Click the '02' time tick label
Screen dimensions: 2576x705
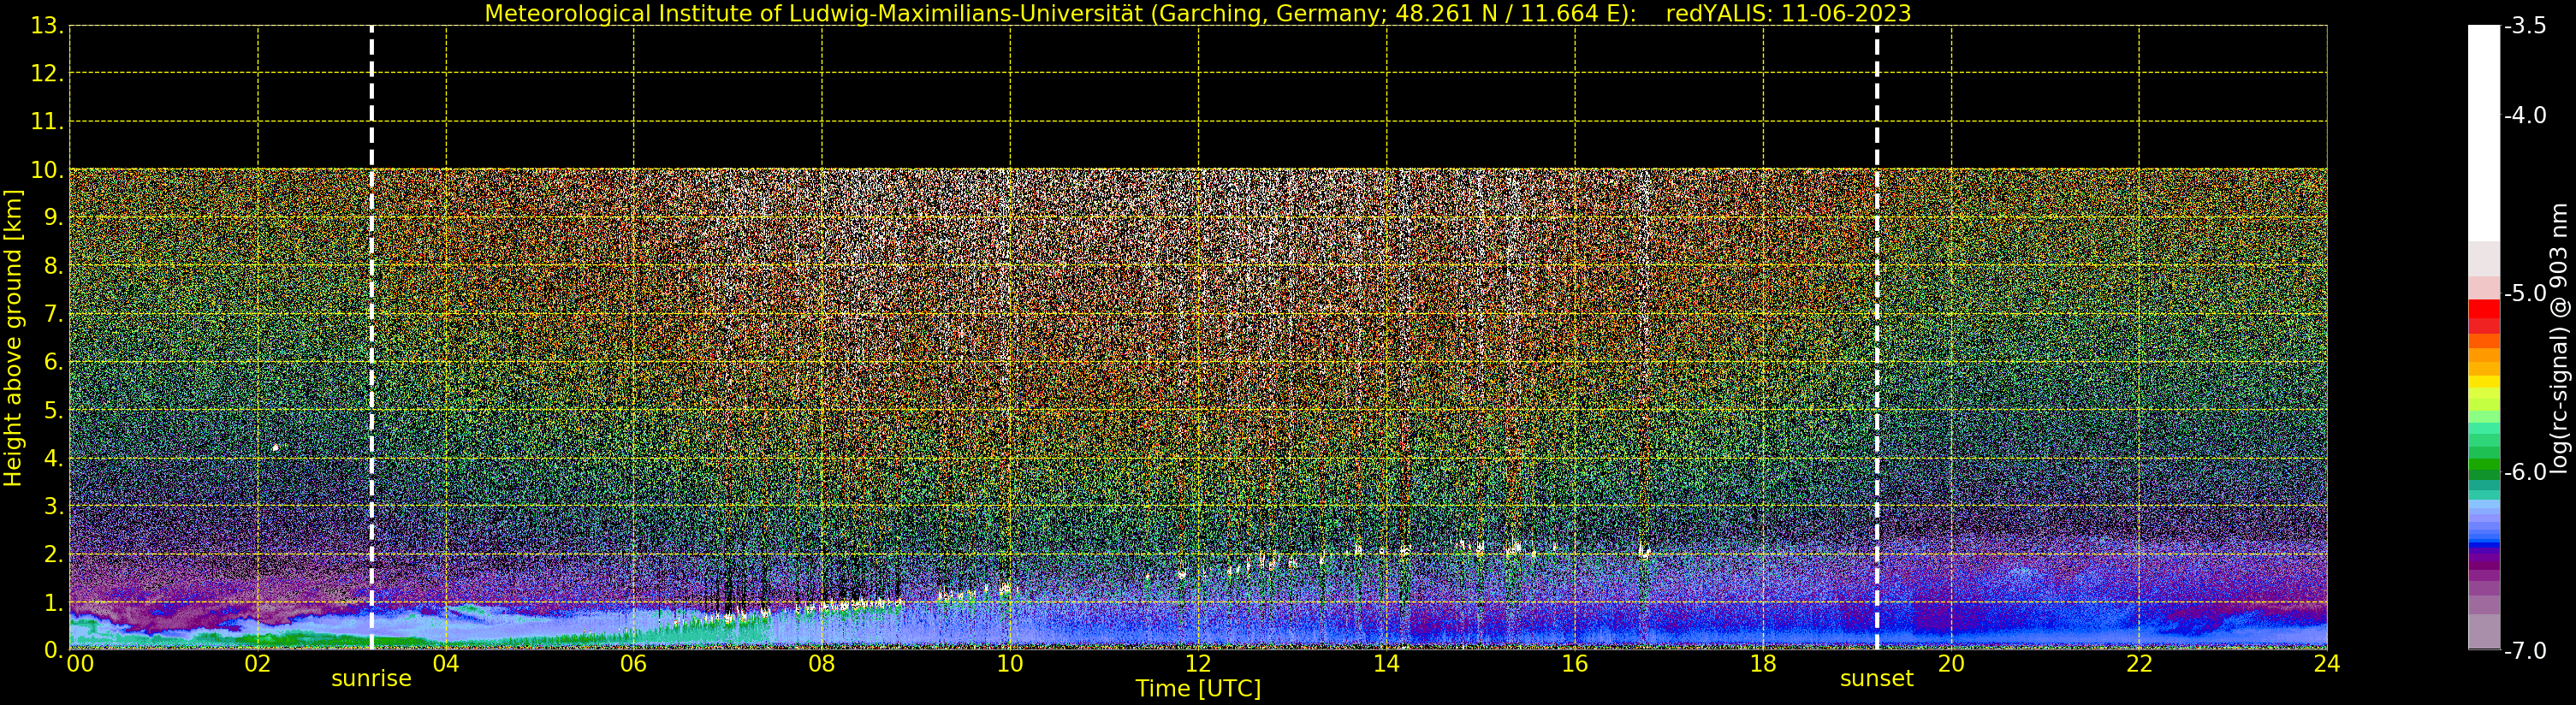(x=257, y=664)
